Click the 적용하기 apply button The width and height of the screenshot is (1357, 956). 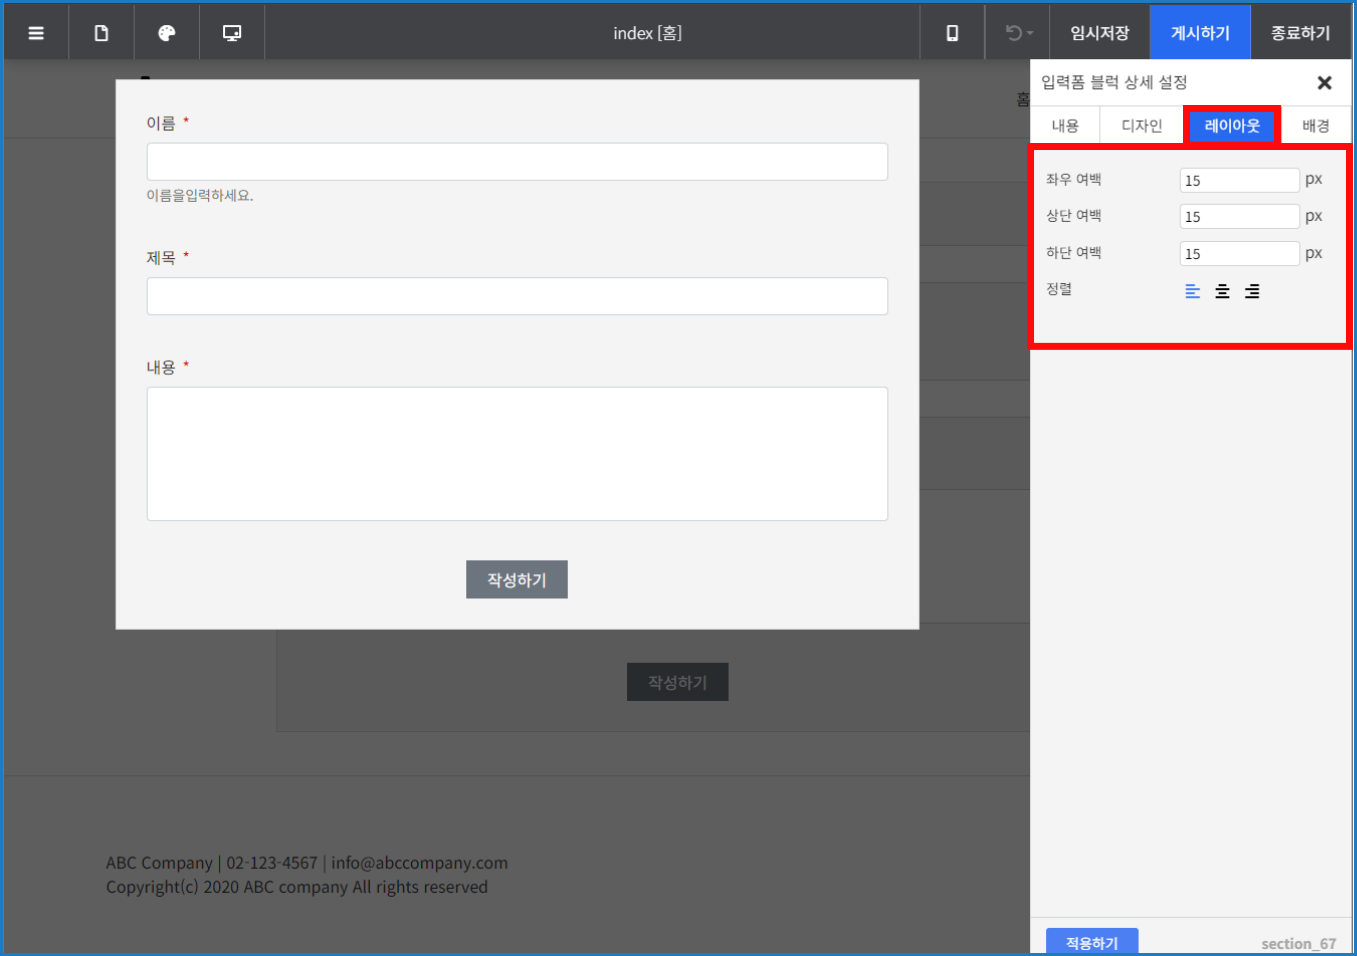(1091, 941)
